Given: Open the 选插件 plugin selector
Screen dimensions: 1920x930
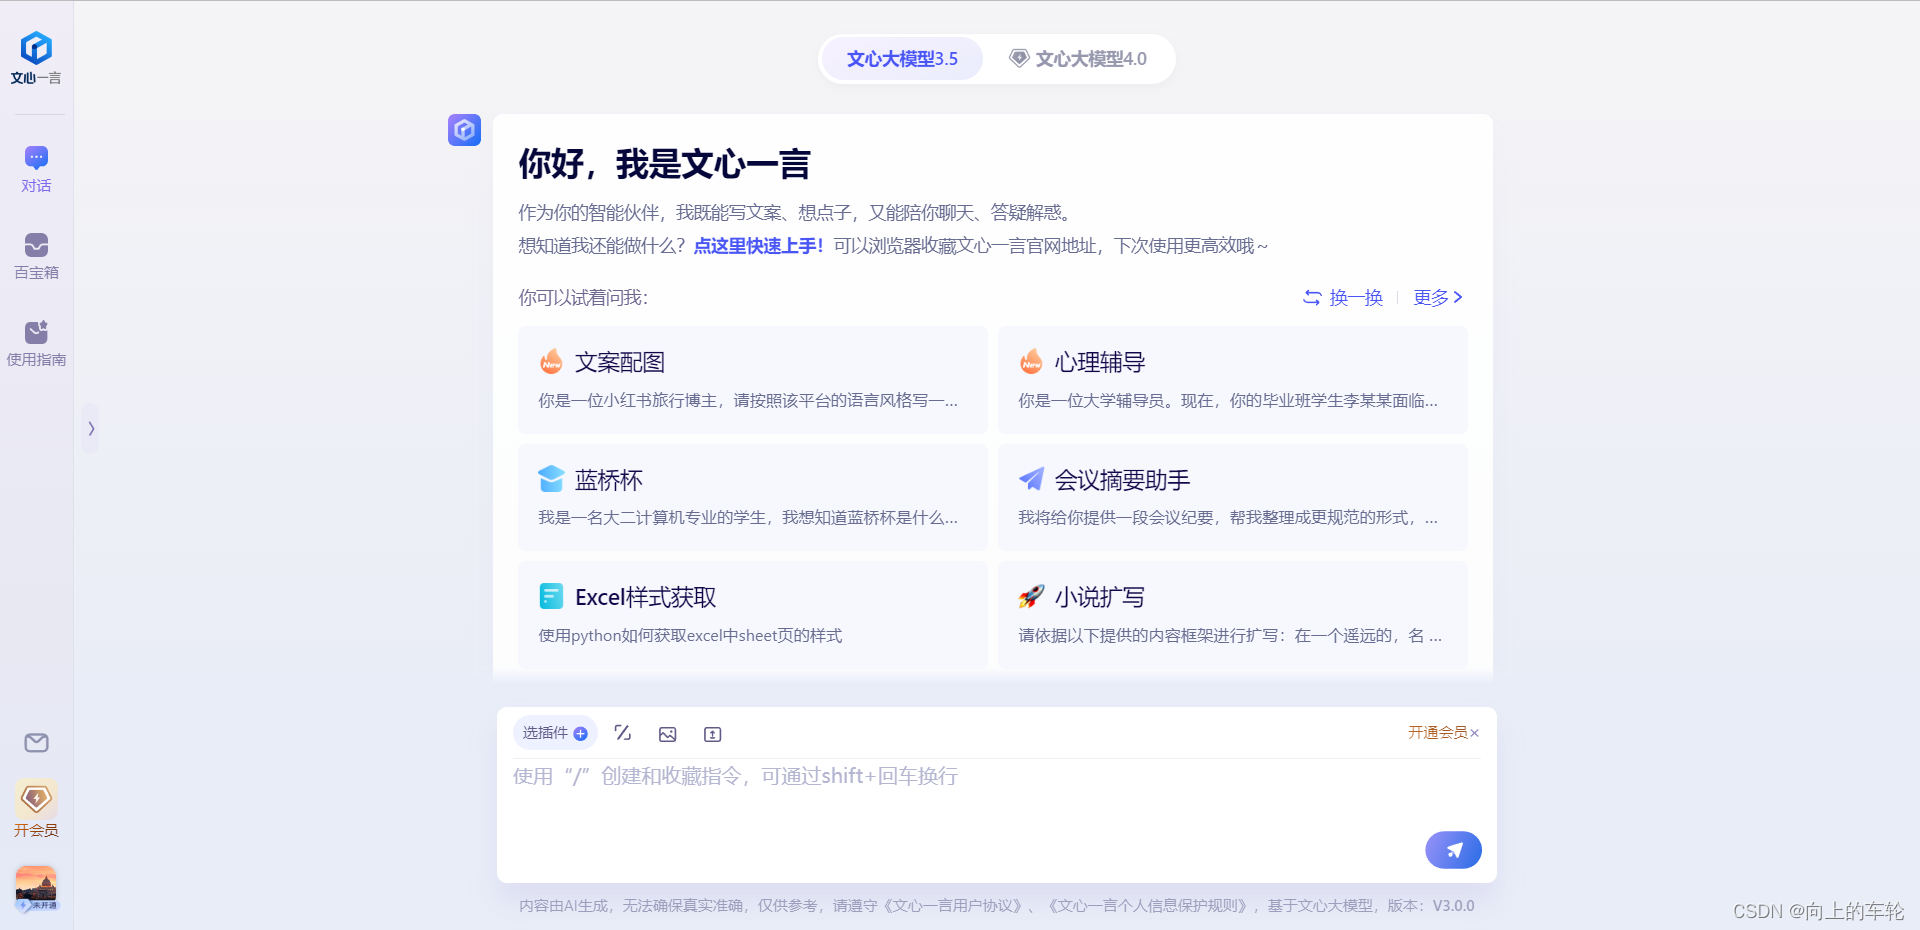Looking at the screenshot, I should [x=555, y=733].
